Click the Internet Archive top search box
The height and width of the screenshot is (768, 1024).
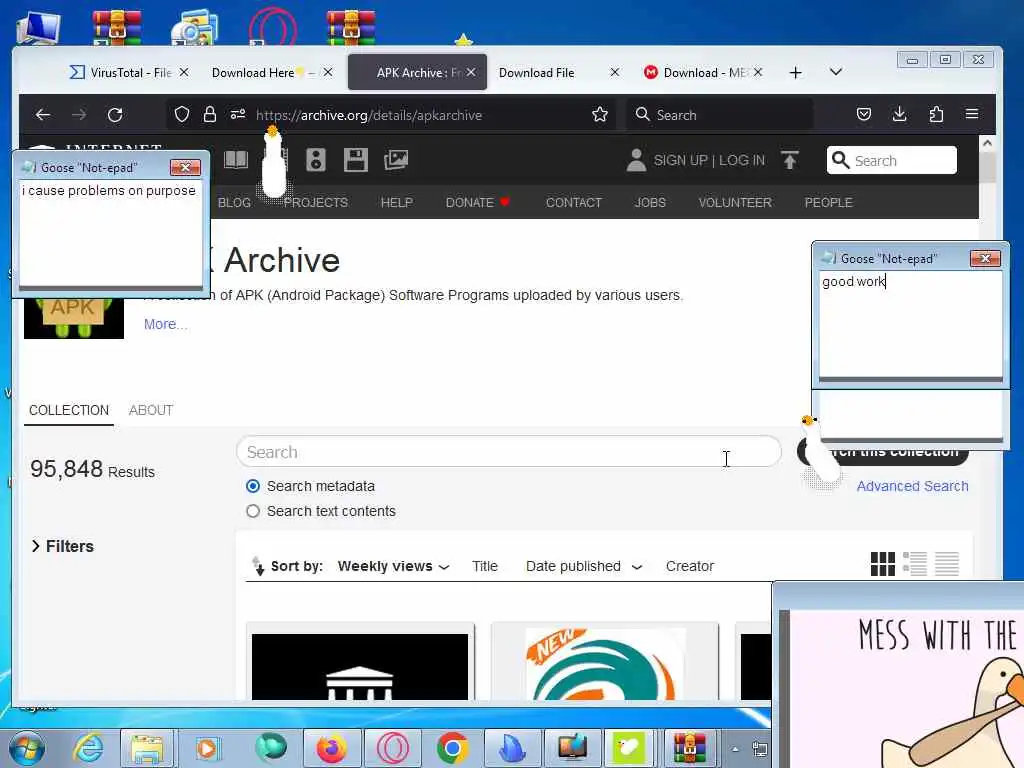coord(891,160)
